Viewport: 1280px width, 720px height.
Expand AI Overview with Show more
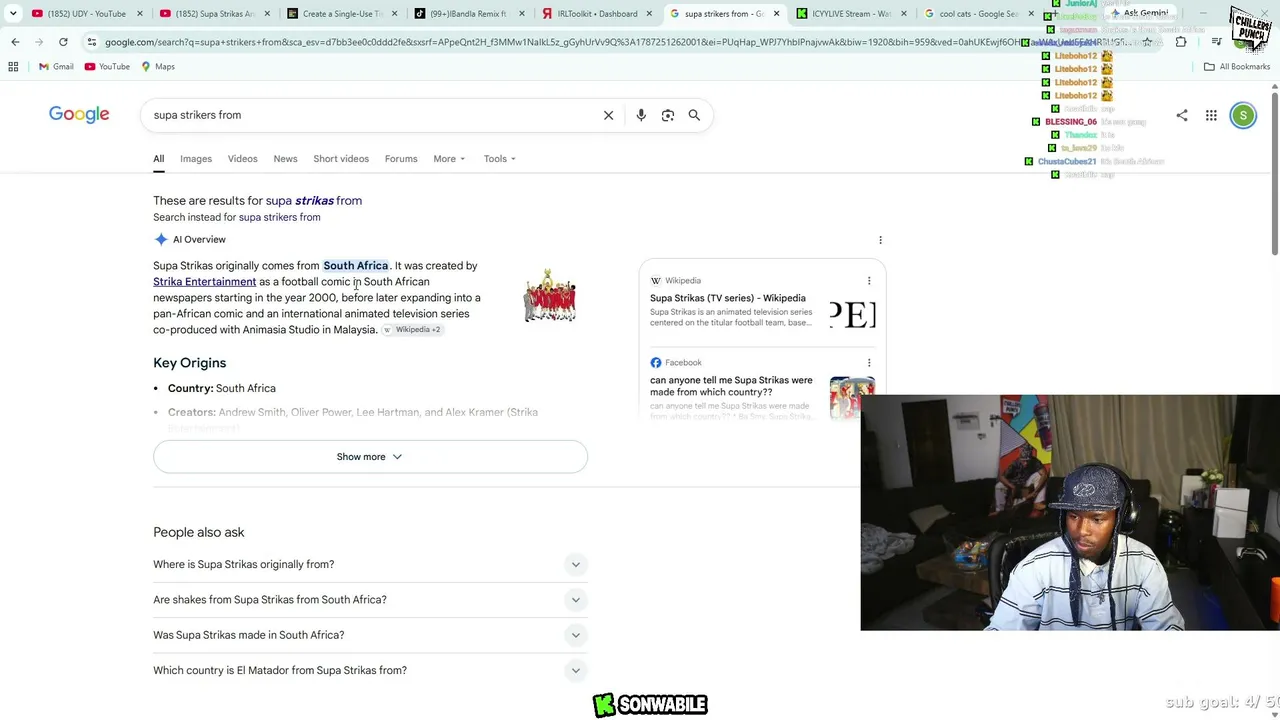click(370, 457)
